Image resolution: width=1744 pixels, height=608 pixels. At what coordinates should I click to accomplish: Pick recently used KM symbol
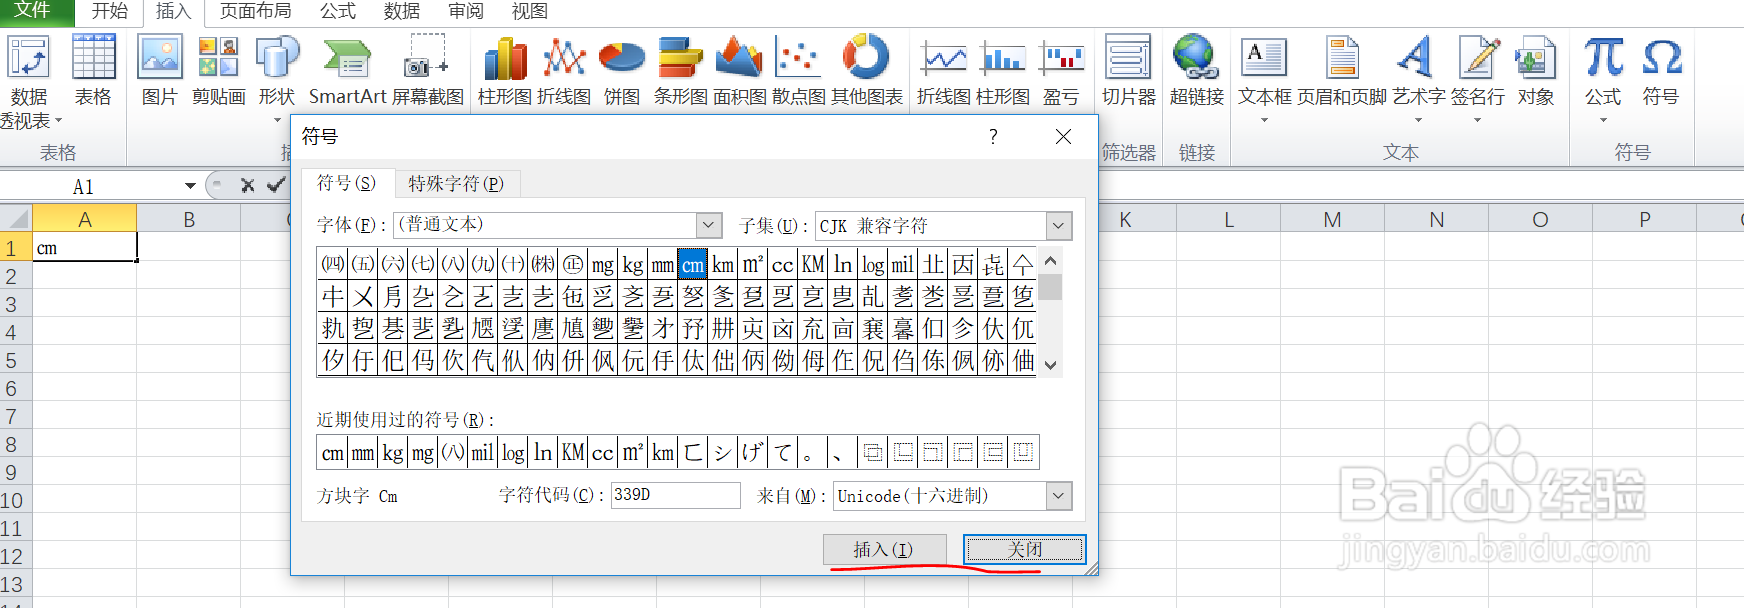(x=573, y=452)
